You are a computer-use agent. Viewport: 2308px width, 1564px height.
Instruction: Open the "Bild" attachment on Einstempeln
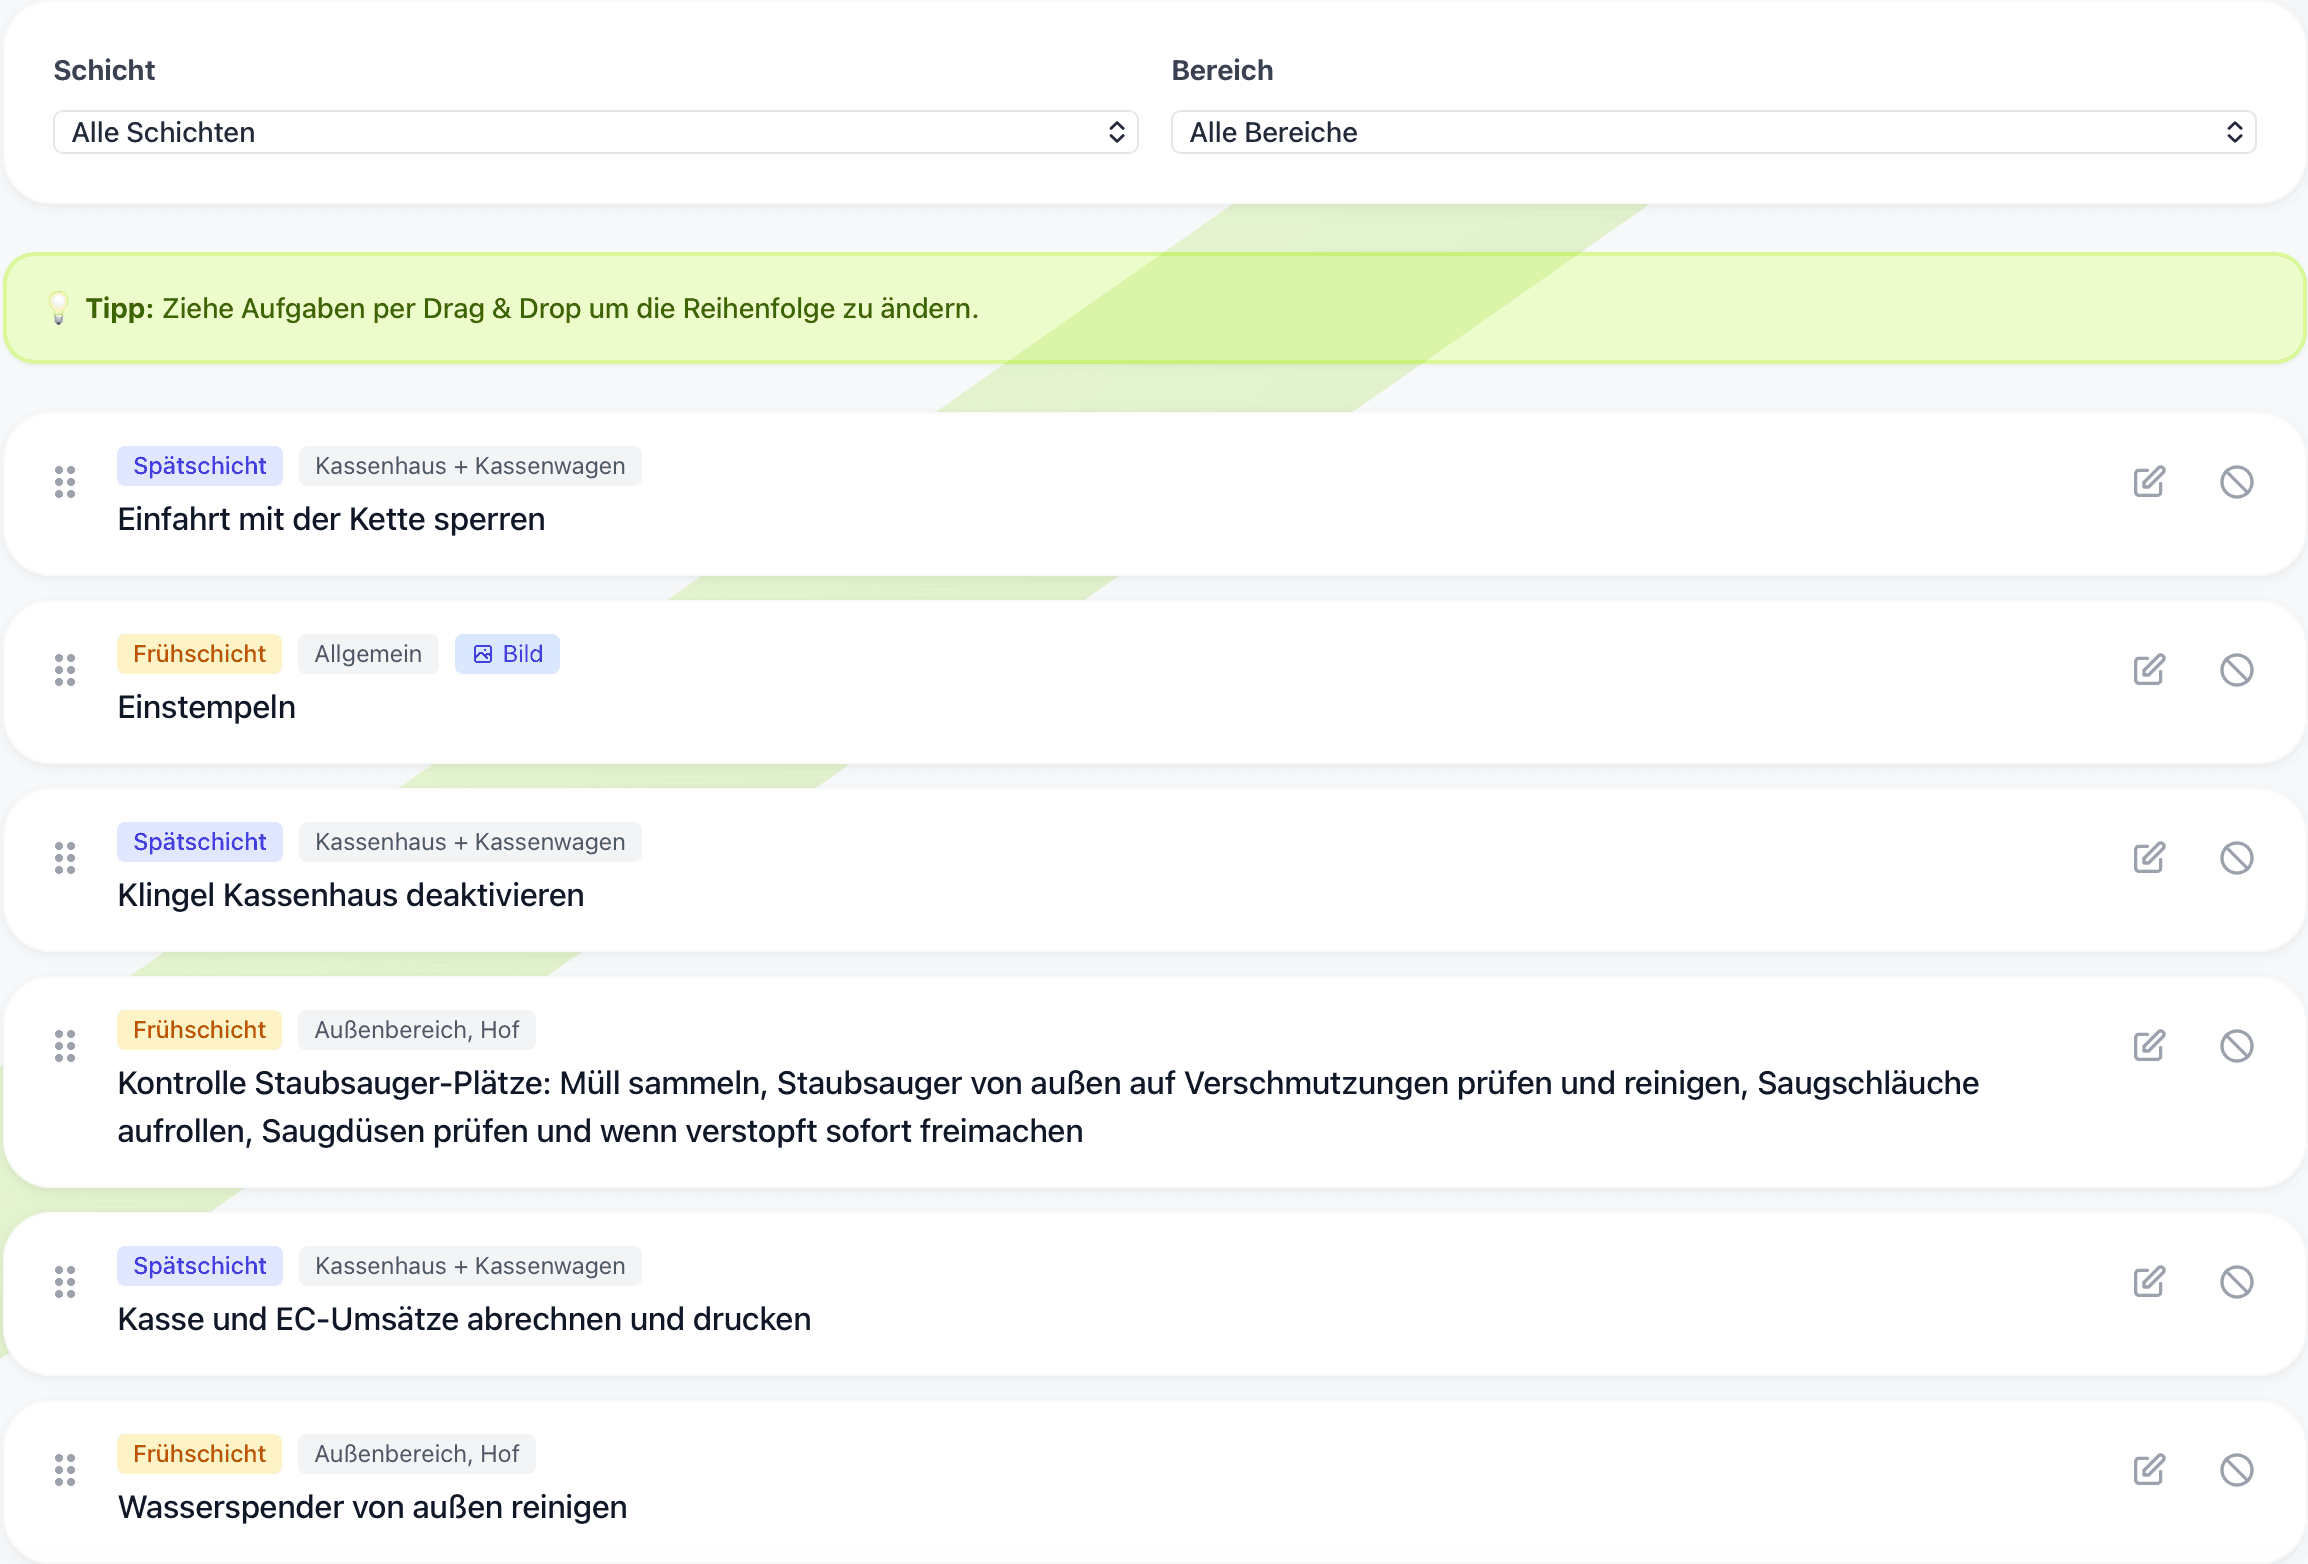click(x=507, y=653)
